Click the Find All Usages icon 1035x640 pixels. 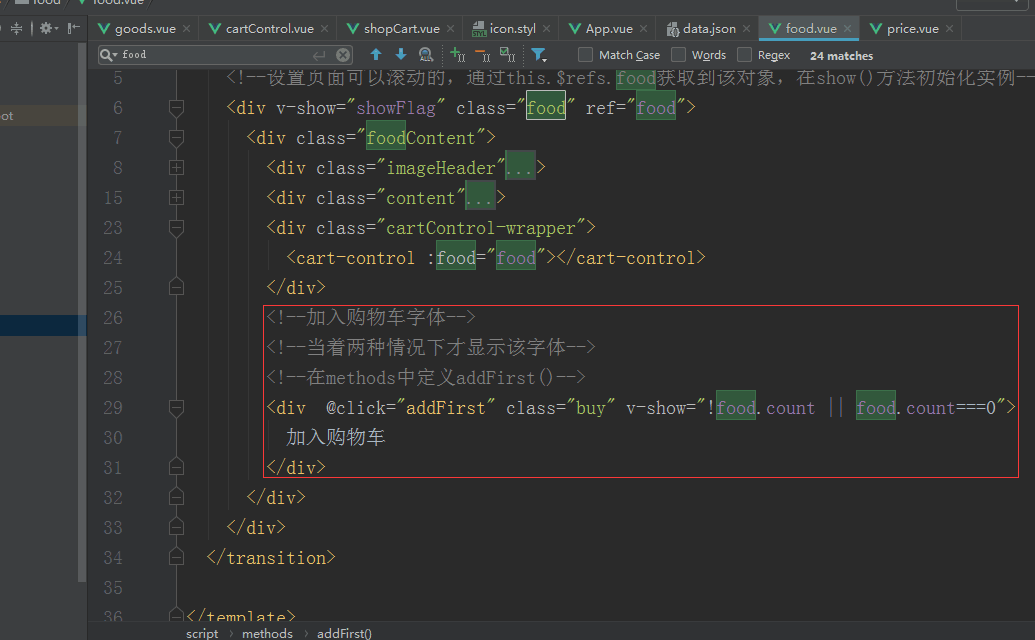pyautogui.click(x=426, y=54)
